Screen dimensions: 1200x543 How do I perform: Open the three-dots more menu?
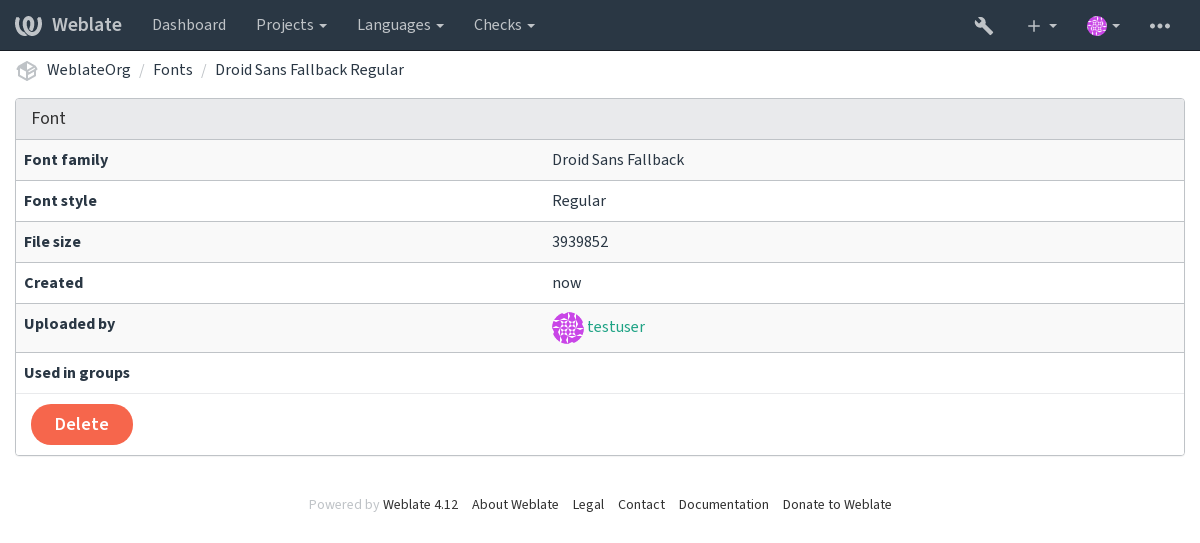click(1160, 25)
